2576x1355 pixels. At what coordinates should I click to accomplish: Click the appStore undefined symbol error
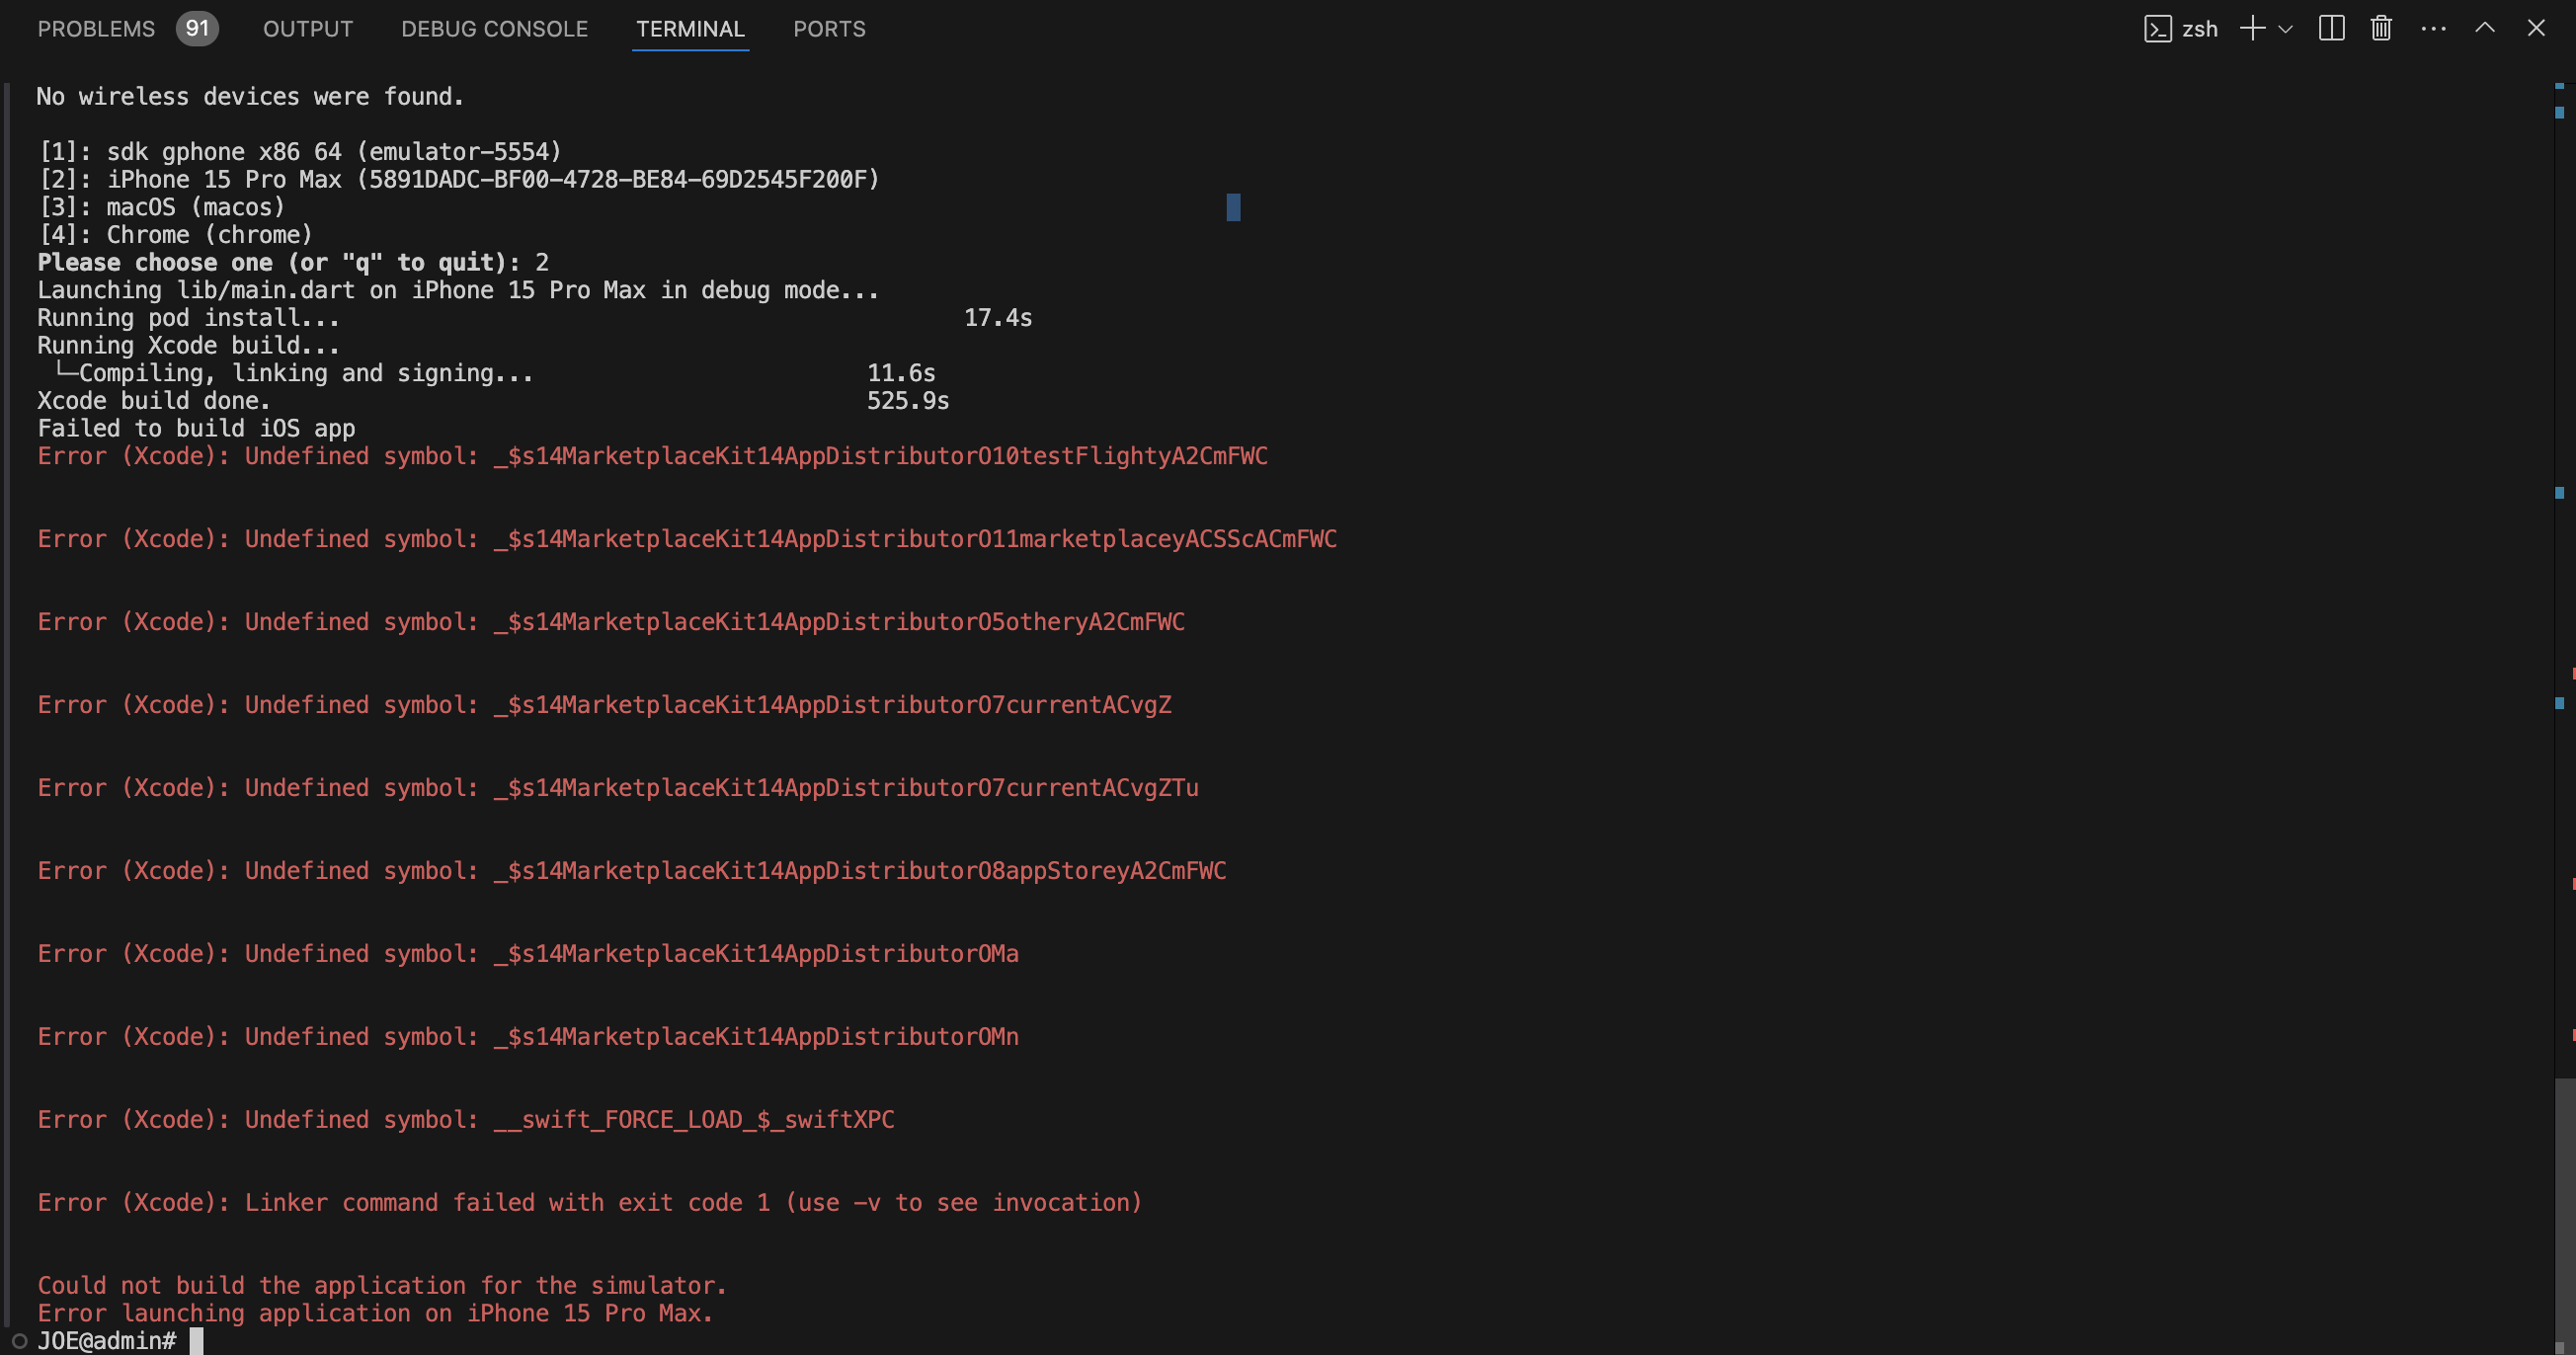632,872
